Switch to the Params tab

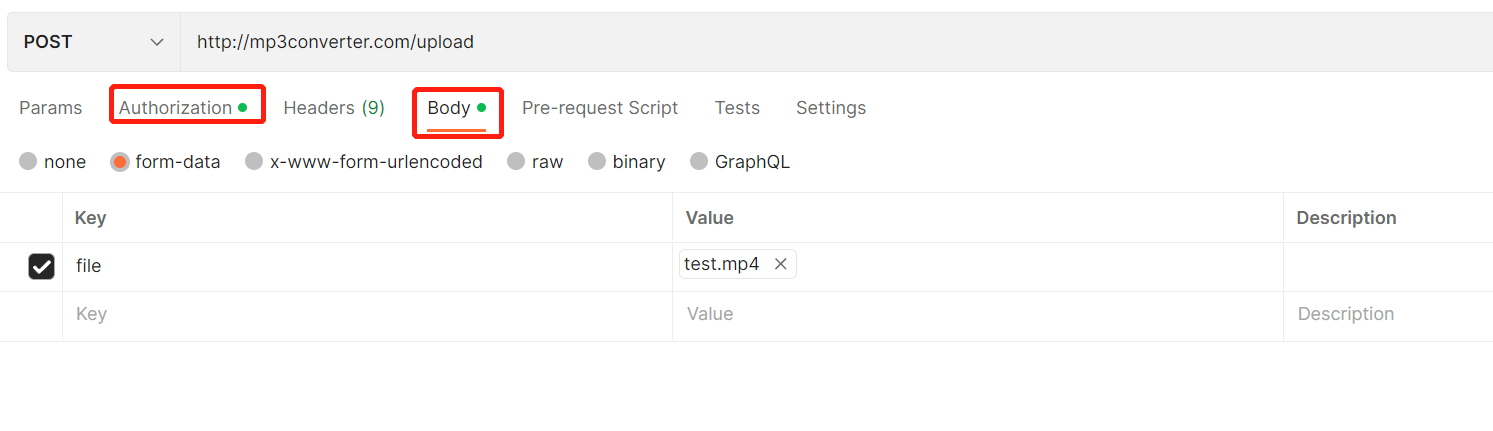tap(51, 108)
